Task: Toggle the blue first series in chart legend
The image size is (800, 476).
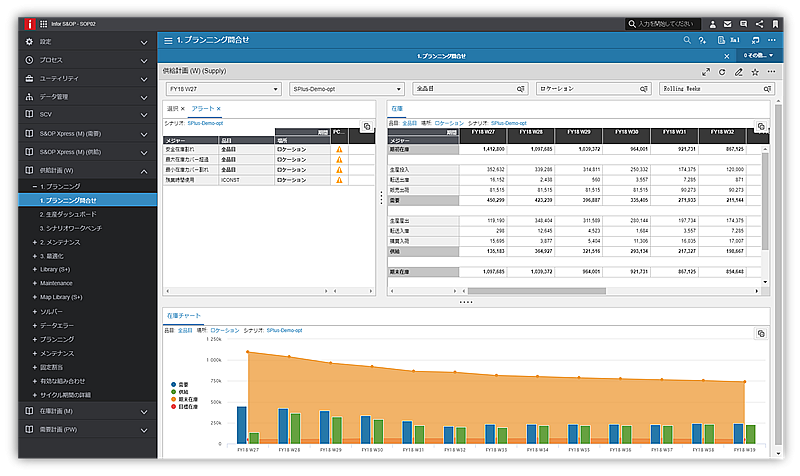Action: point(180,385)
